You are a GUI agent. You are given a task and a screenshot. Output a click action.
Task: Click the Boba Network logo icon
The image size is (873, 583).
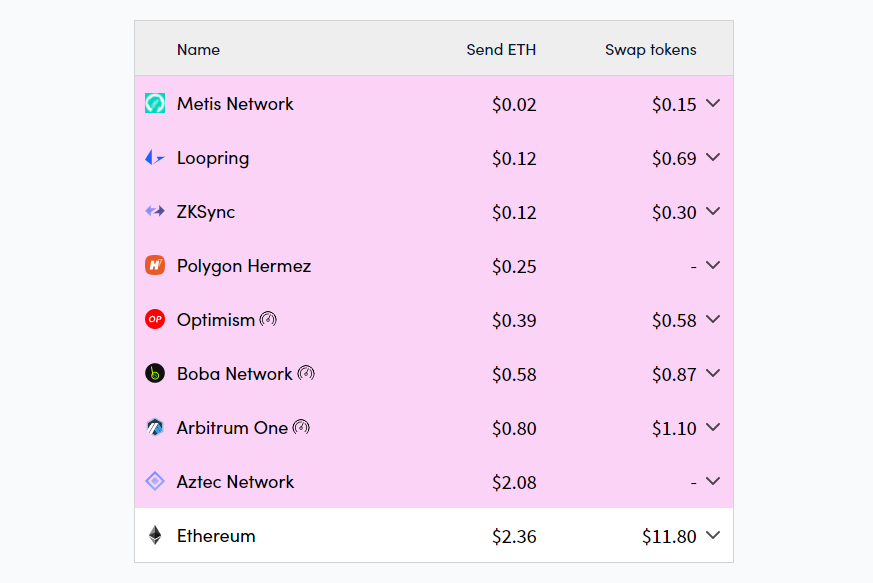coord(155,373)
